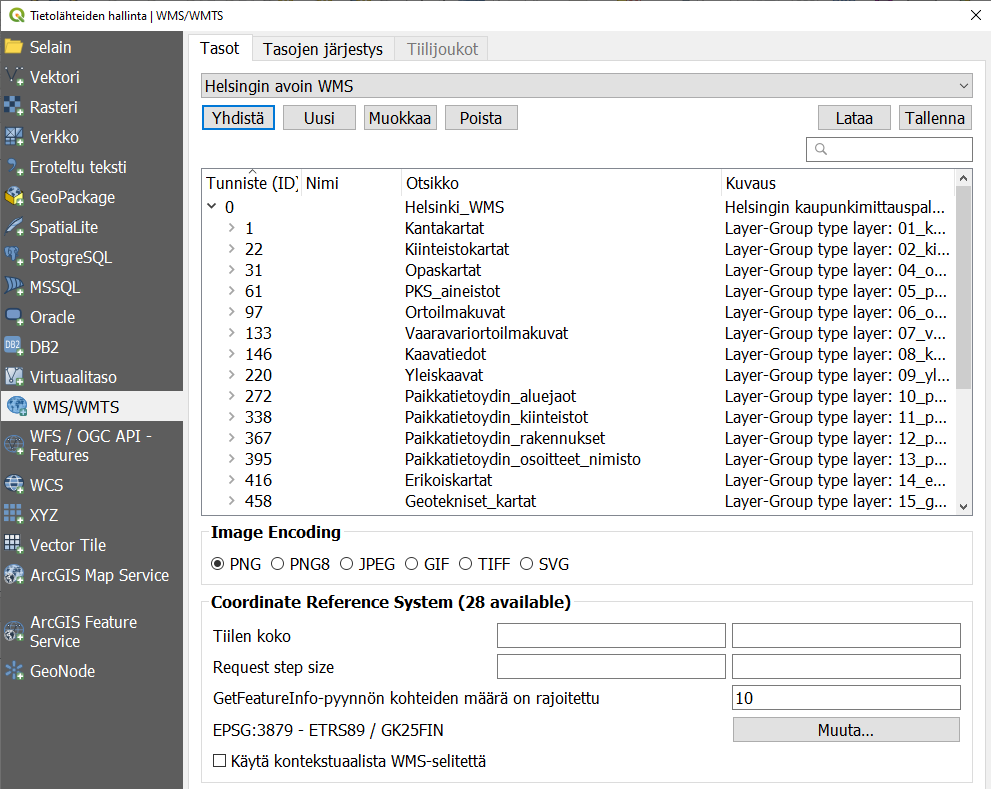Click the SpatiaLite feather icon
The image size is (991, 789).
[14, 227]
